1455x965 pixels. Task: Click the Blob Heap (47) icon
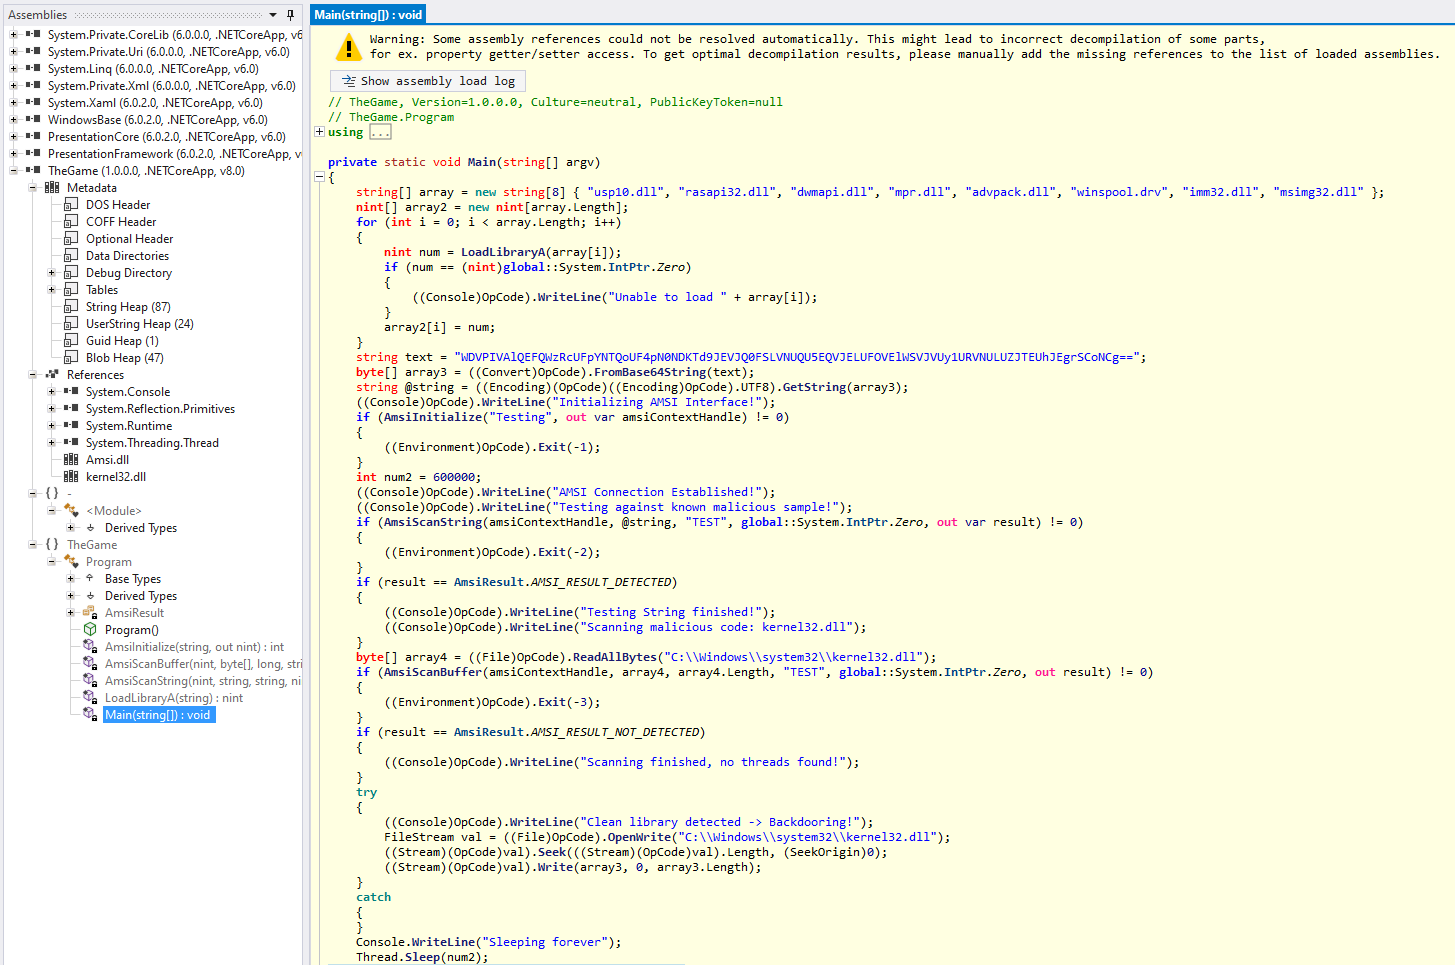coord(71,357)
